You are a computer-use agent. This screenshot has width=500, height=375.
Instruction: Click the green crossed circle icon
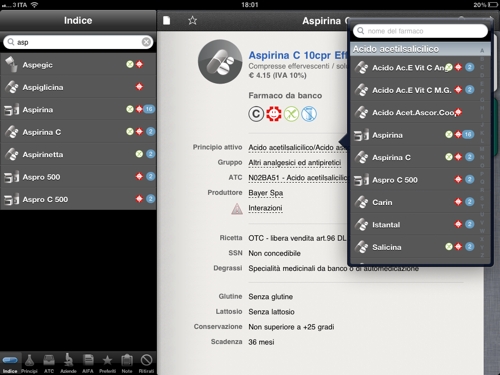pos(291,114)
